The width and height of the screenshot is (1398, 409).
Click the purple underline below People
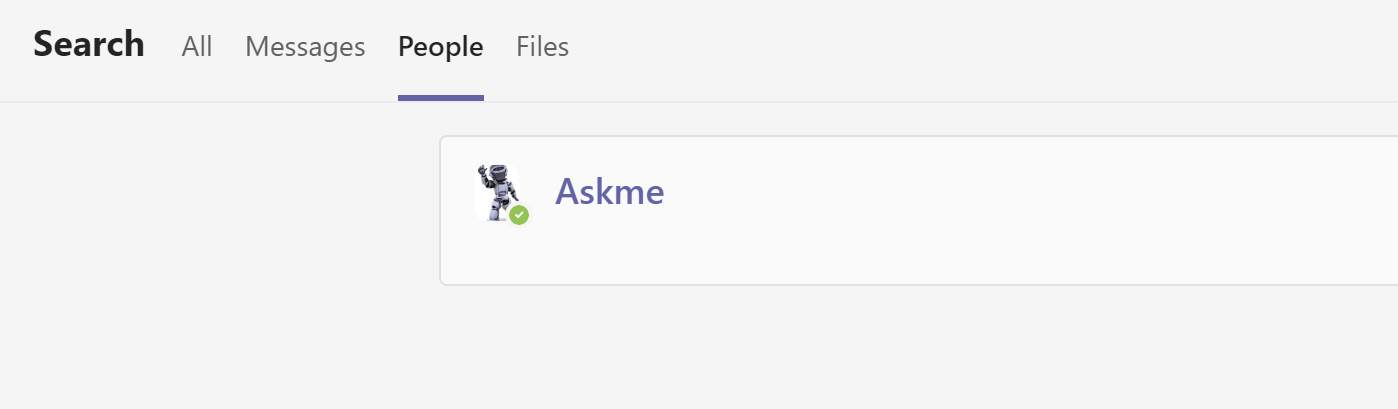(440, 98)
